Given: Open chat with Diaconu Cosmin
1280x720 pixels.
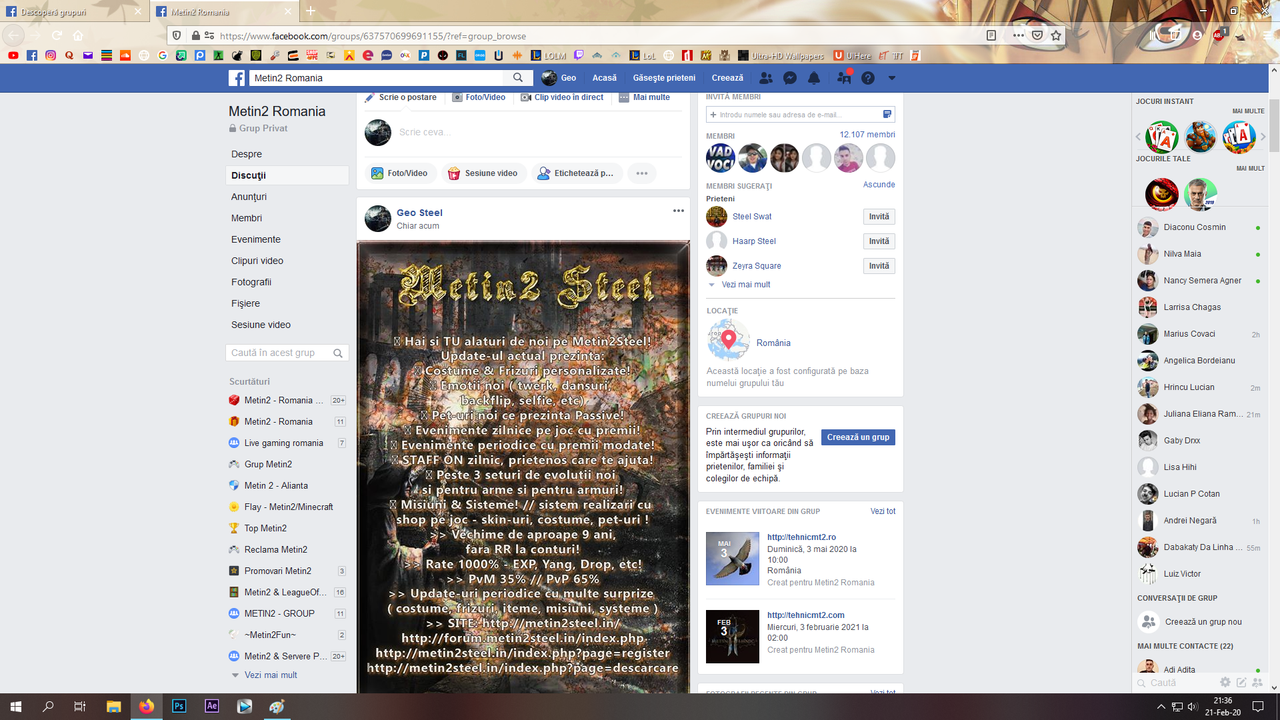Looking at the screenshot, I should (x=1198, y=227).
